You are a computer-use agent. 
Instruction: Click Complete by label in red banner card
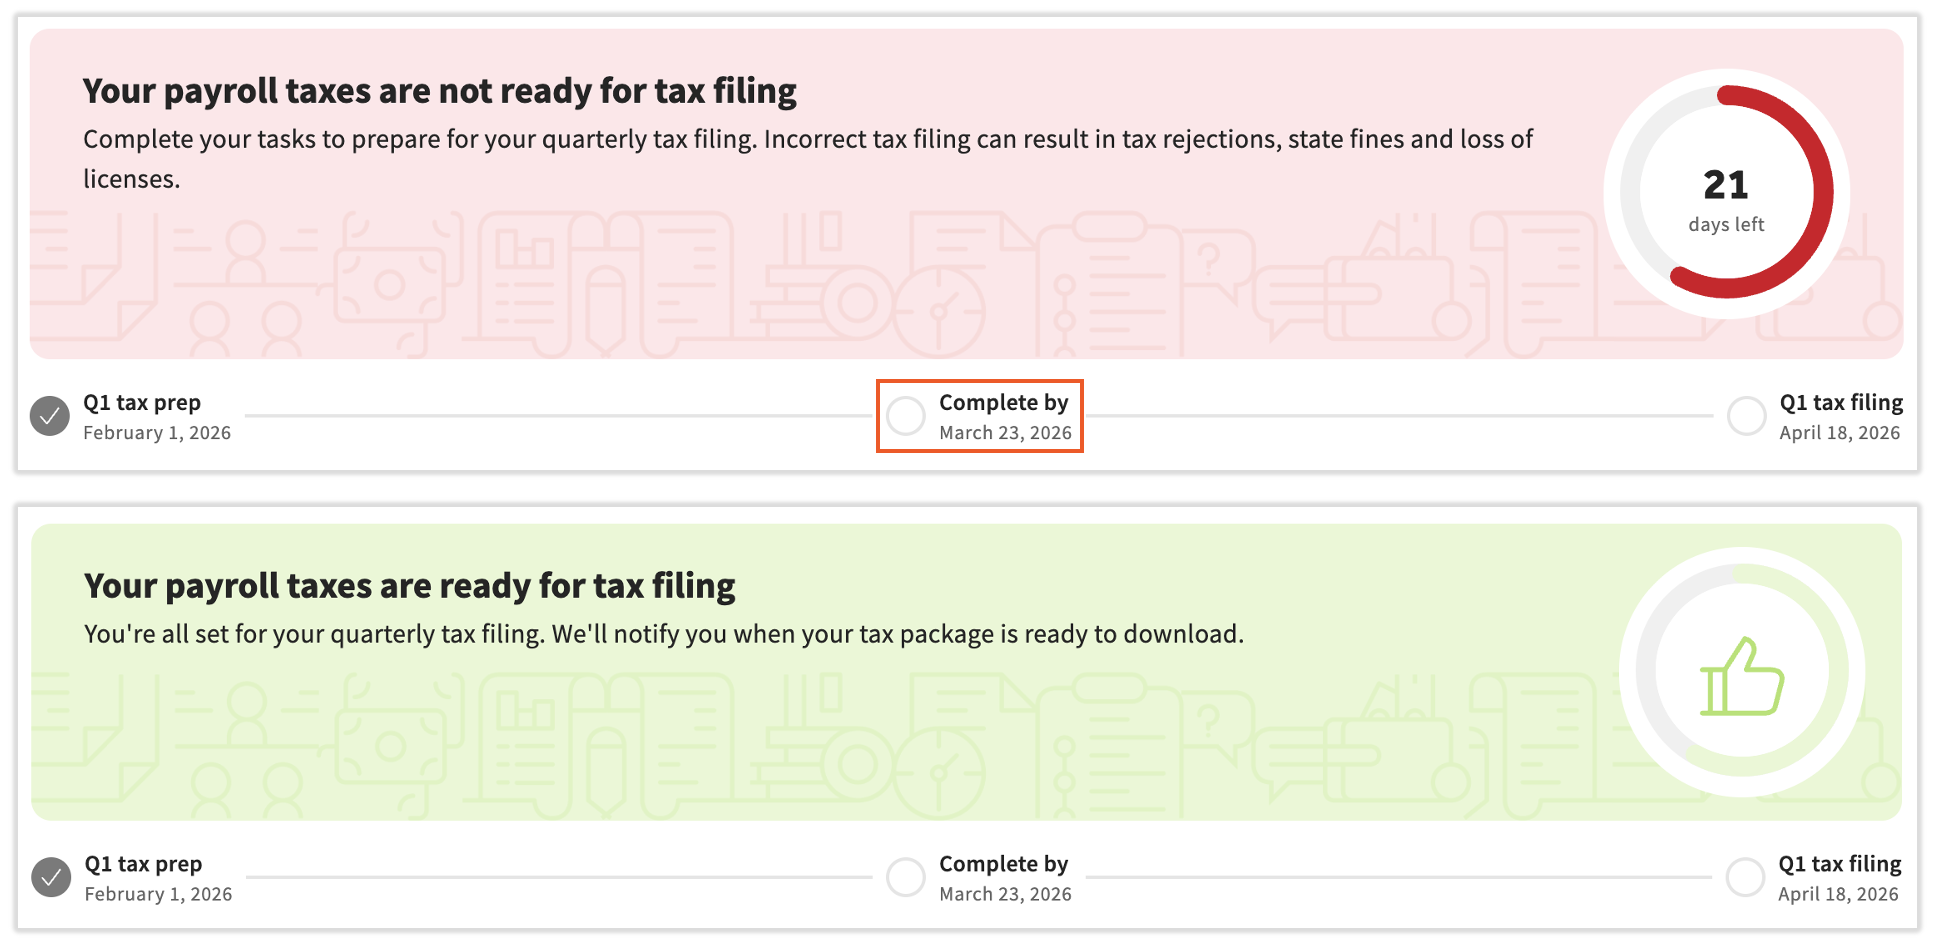pyautogui.click(x=1003, y=403)
